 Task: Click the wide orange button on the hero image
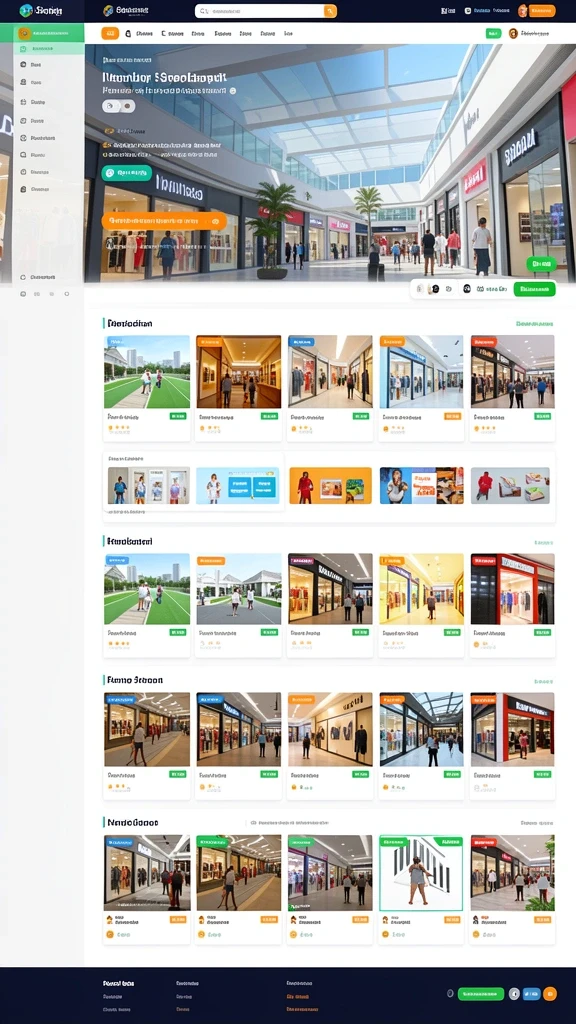pos(164,221)
